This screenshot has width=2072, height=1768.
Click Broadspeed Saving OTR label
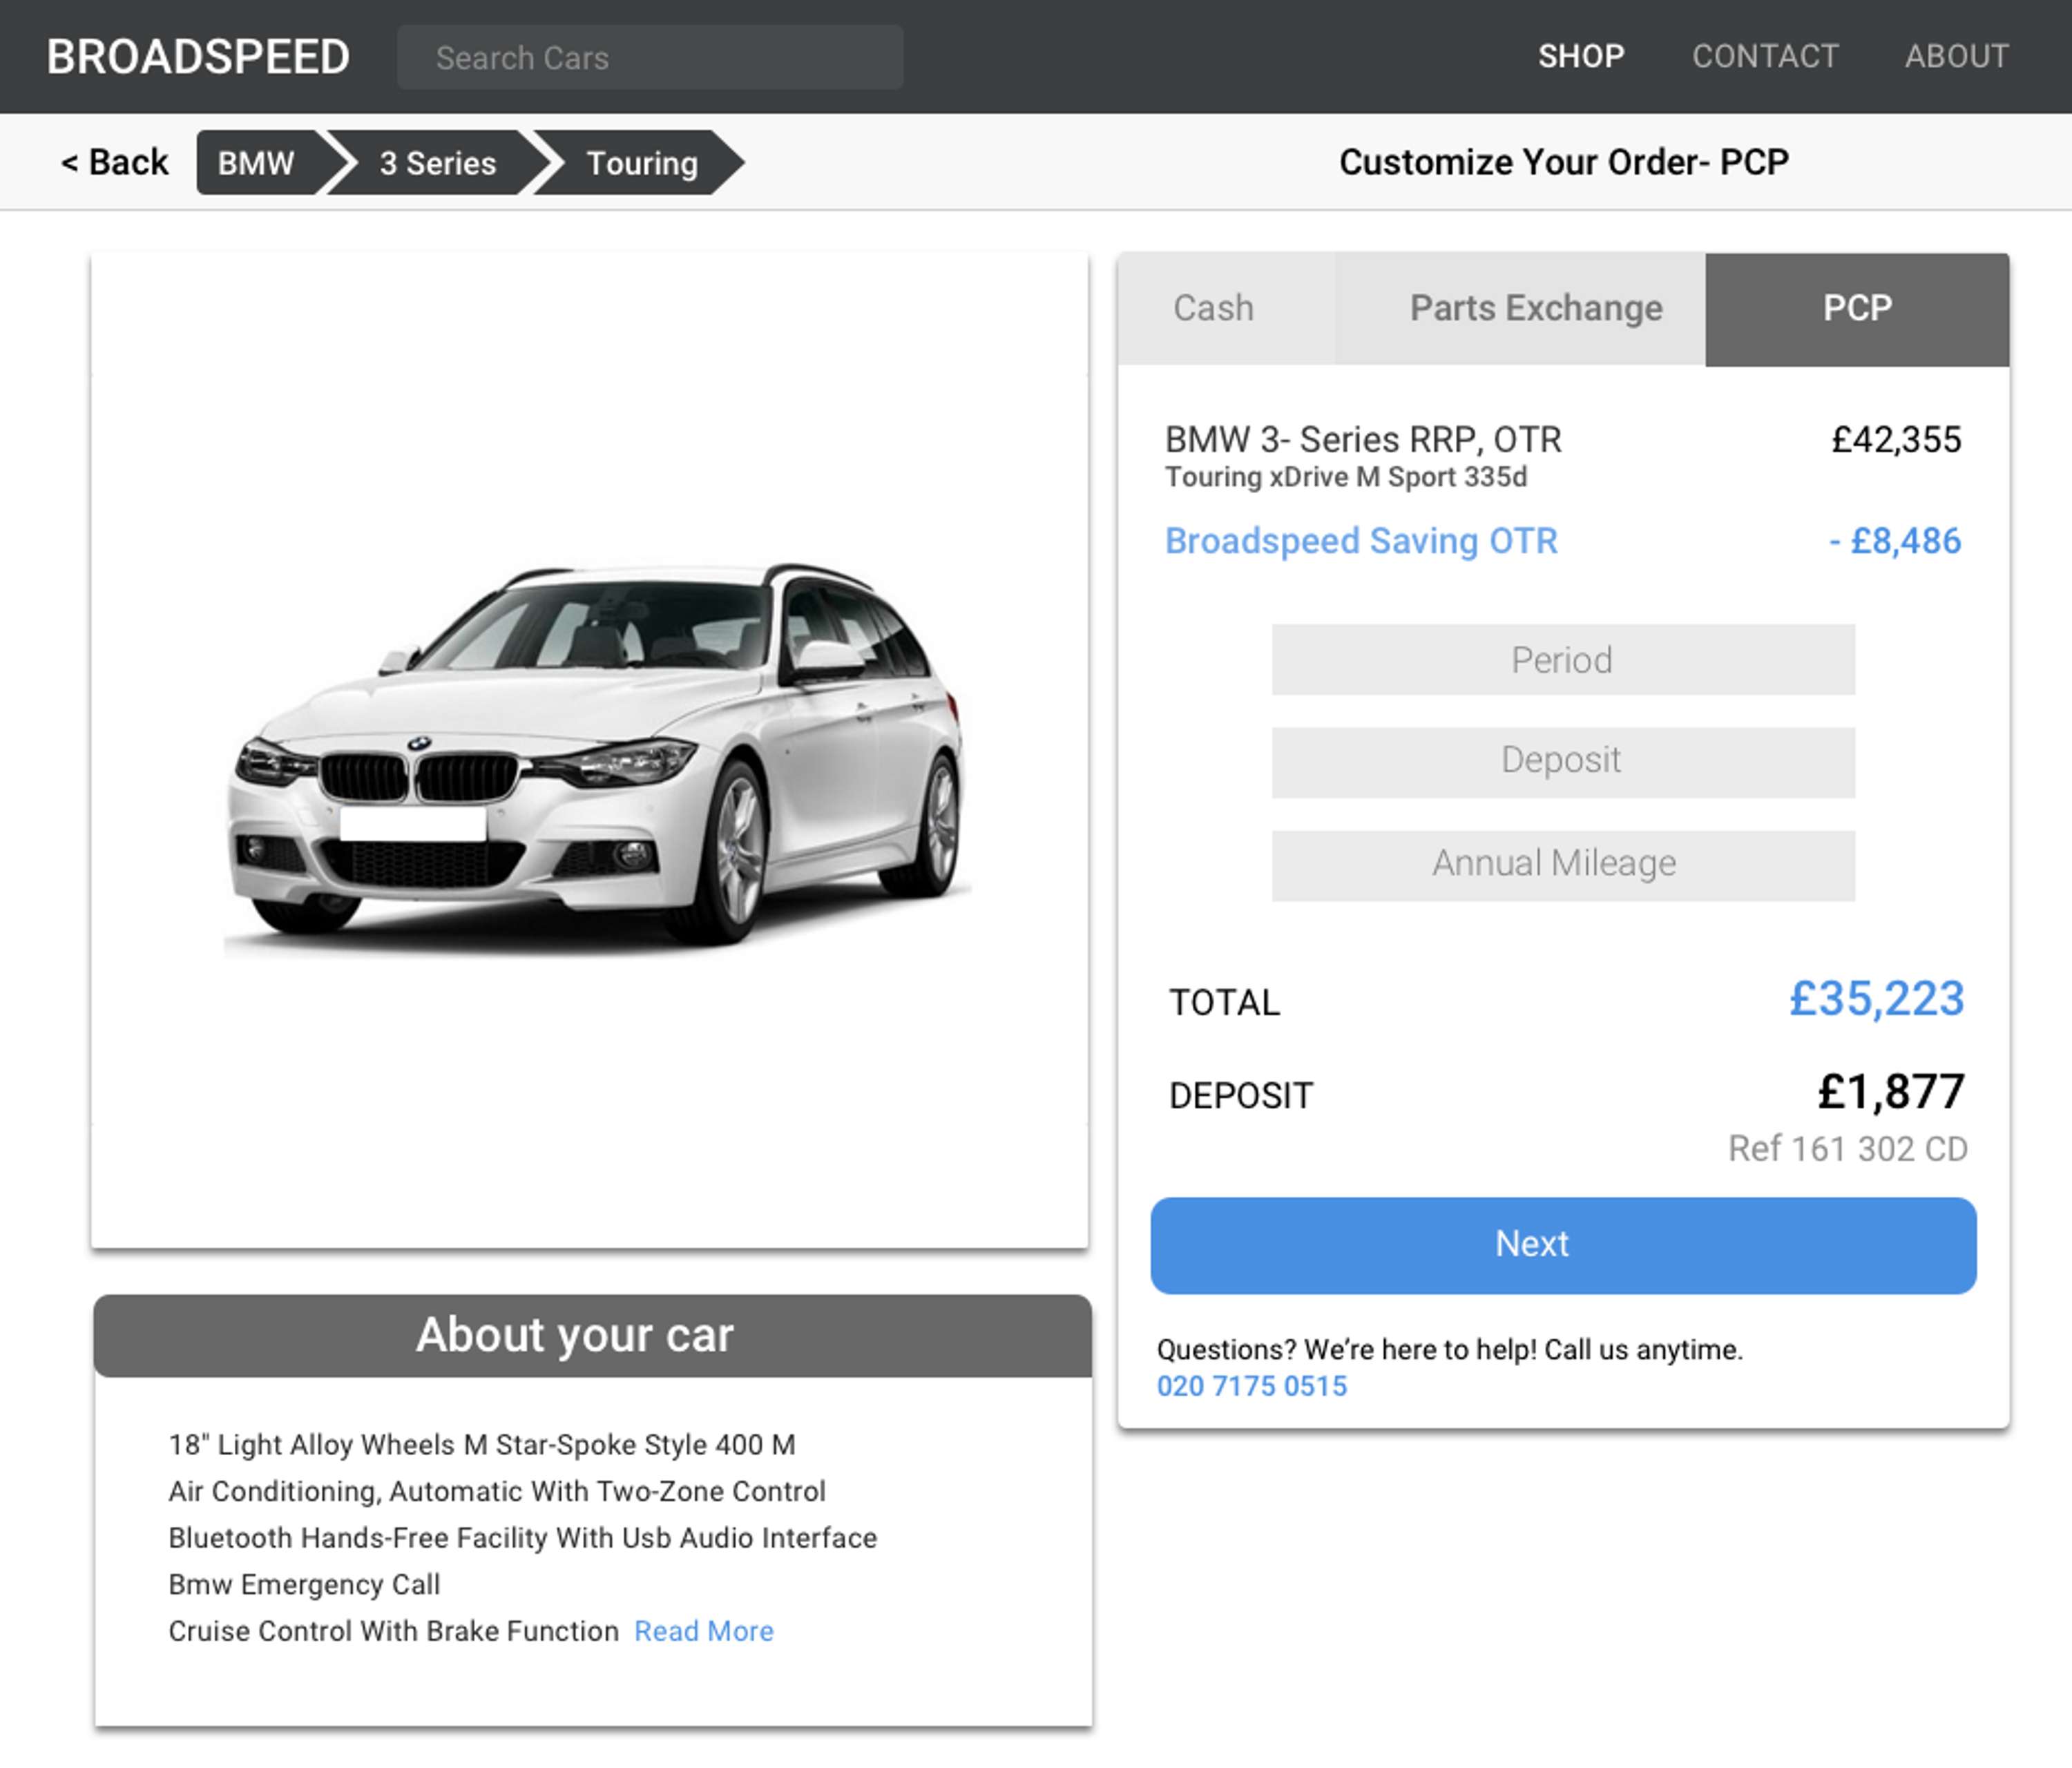point(1361,541)
